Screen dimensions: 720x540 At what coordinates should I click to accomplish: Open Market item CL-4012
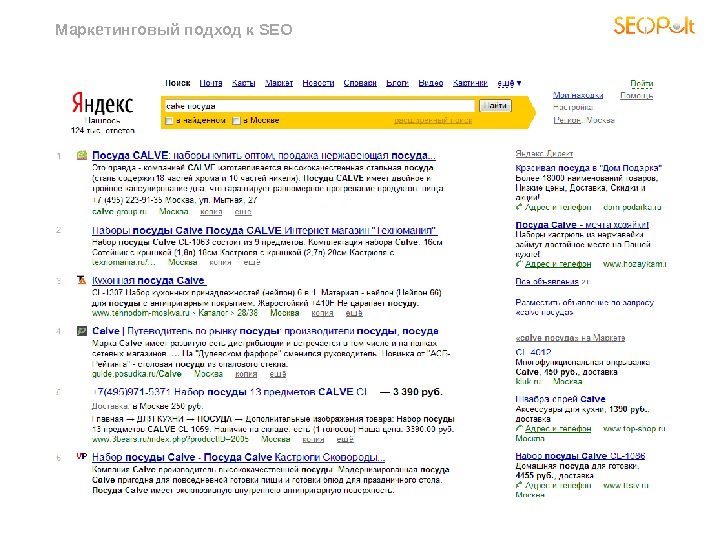coord(533,352)
